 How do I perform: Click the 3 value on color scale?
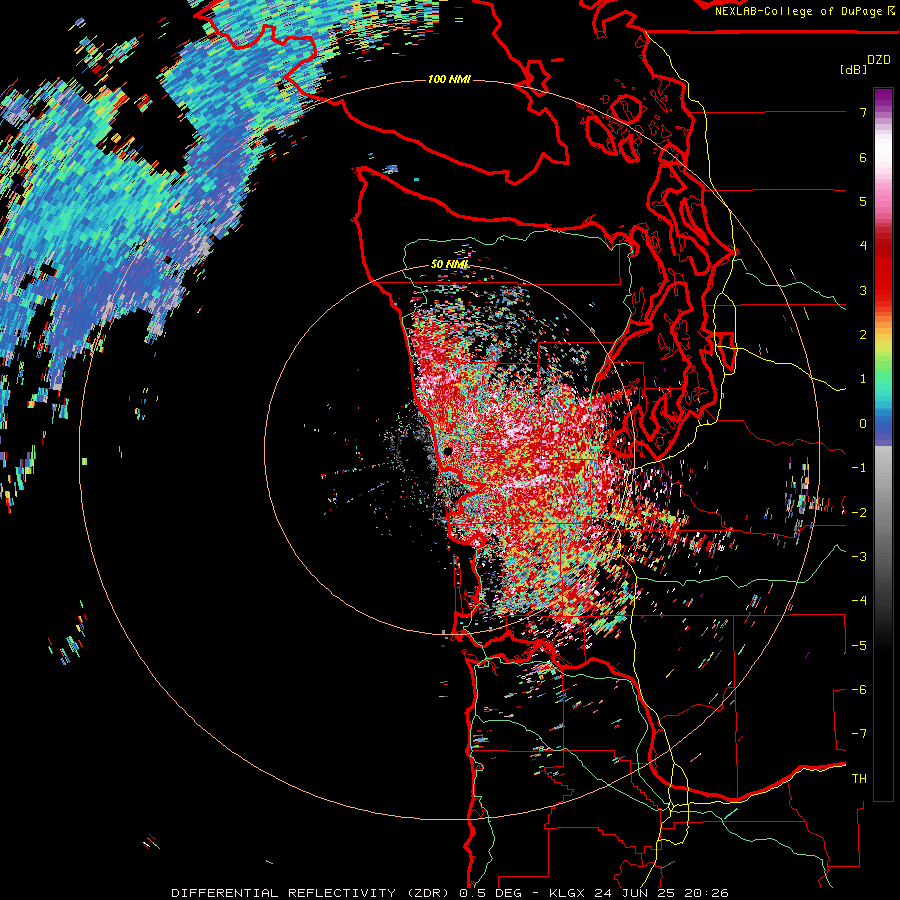click(863, 290)
